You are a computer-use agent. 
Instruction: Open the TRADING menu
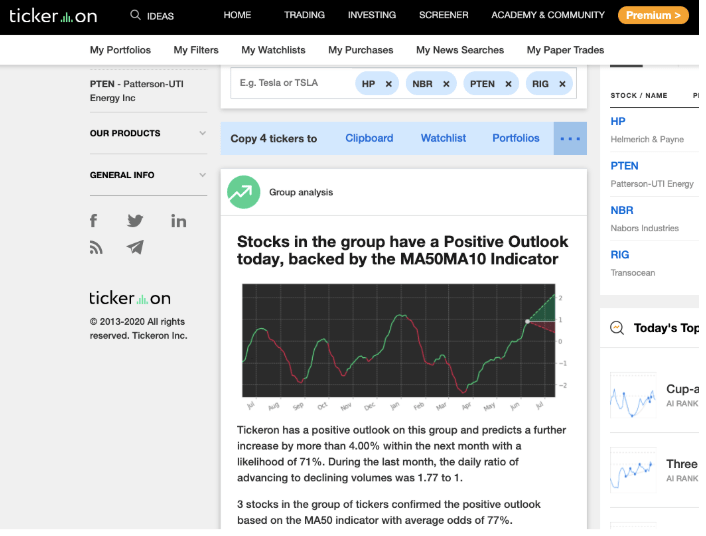304,15
